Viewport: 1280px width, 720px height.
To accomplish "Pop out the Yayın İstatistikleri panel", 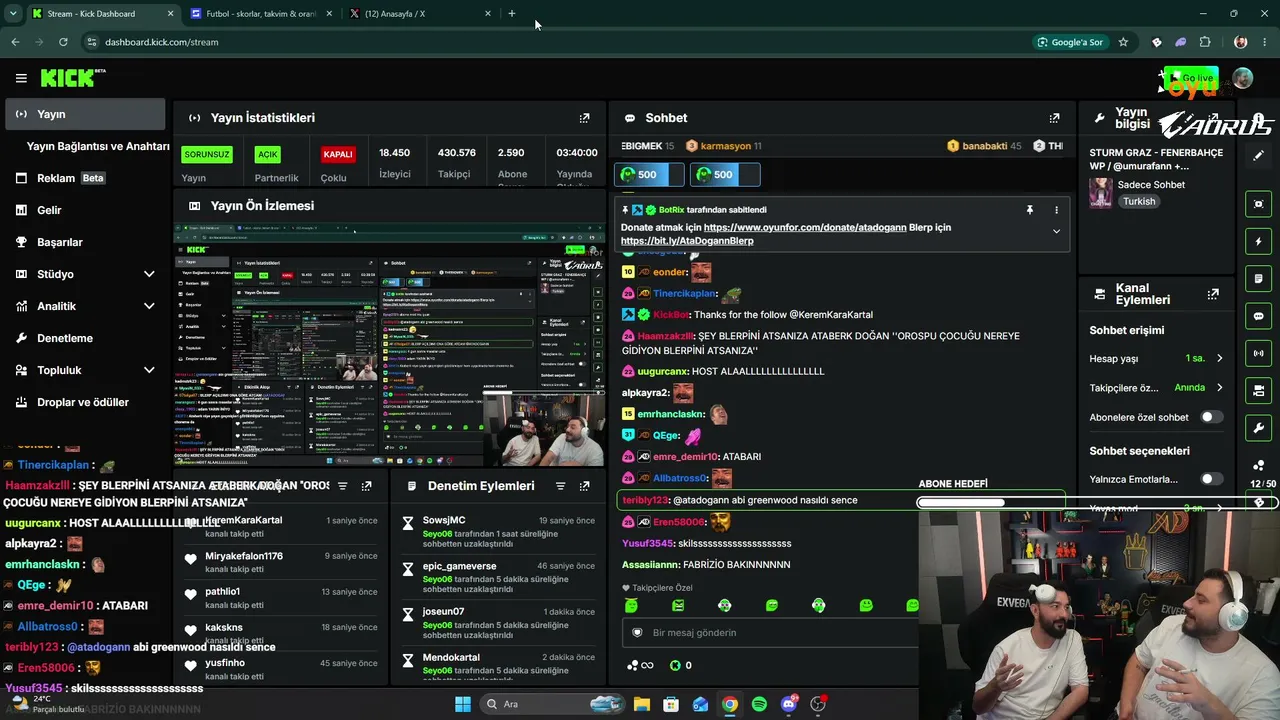I will pos(585,118).
